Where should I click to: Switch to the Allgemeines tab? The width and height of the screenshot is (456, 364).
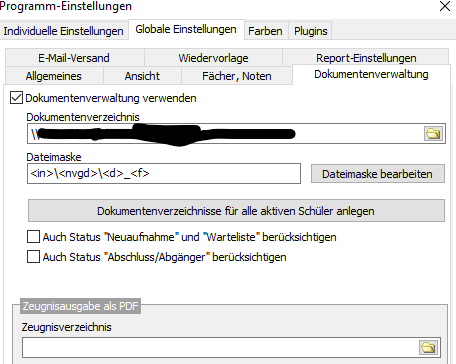pyautogui.click(x=54, y=76)
